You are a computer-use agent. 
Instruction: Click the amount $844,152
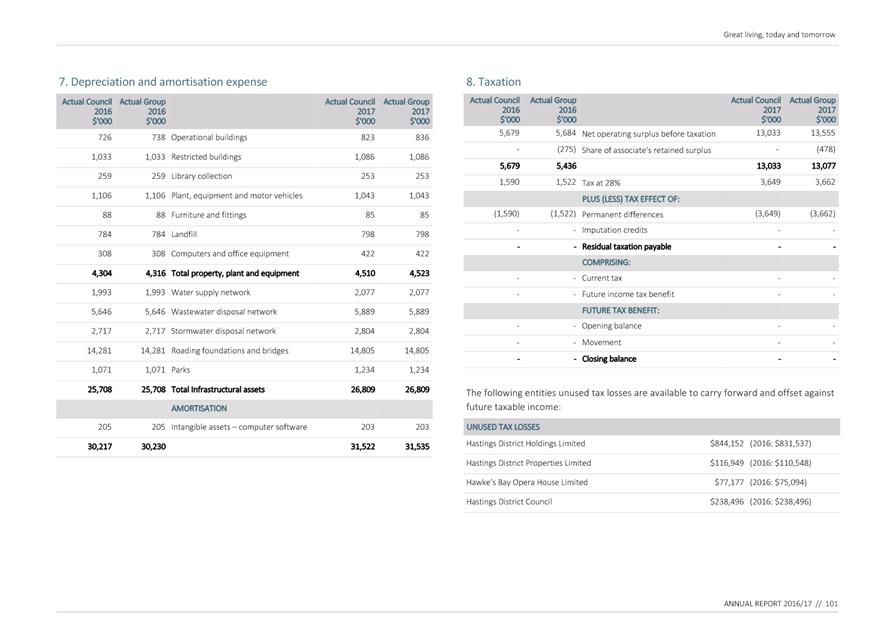pyautogui.click(x=727, y=444)
